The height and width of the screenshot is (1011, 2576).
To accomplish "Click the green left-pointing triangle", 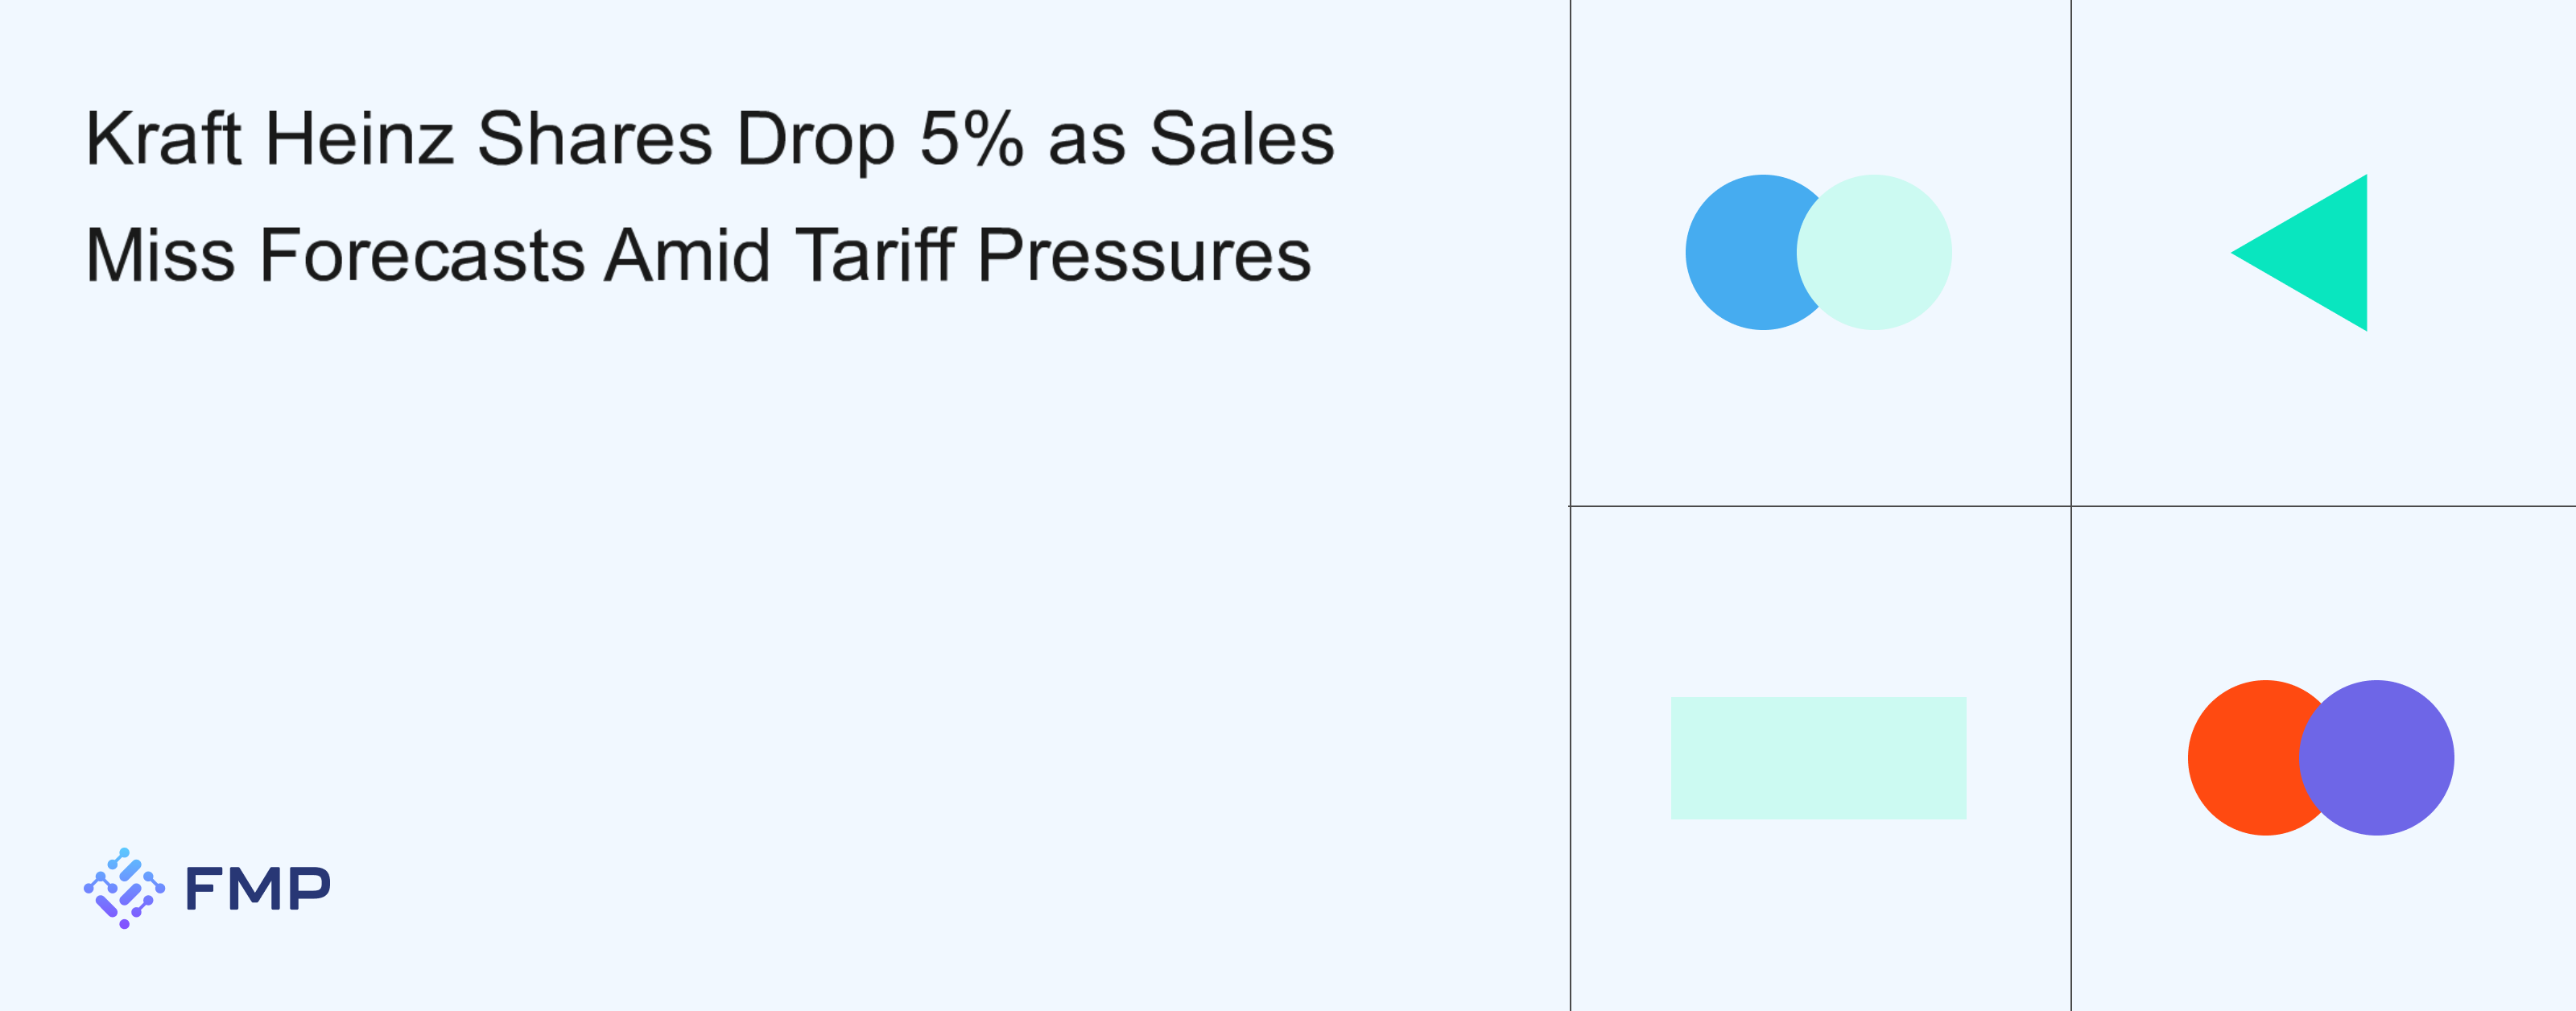I will [x=2318, y=252].
